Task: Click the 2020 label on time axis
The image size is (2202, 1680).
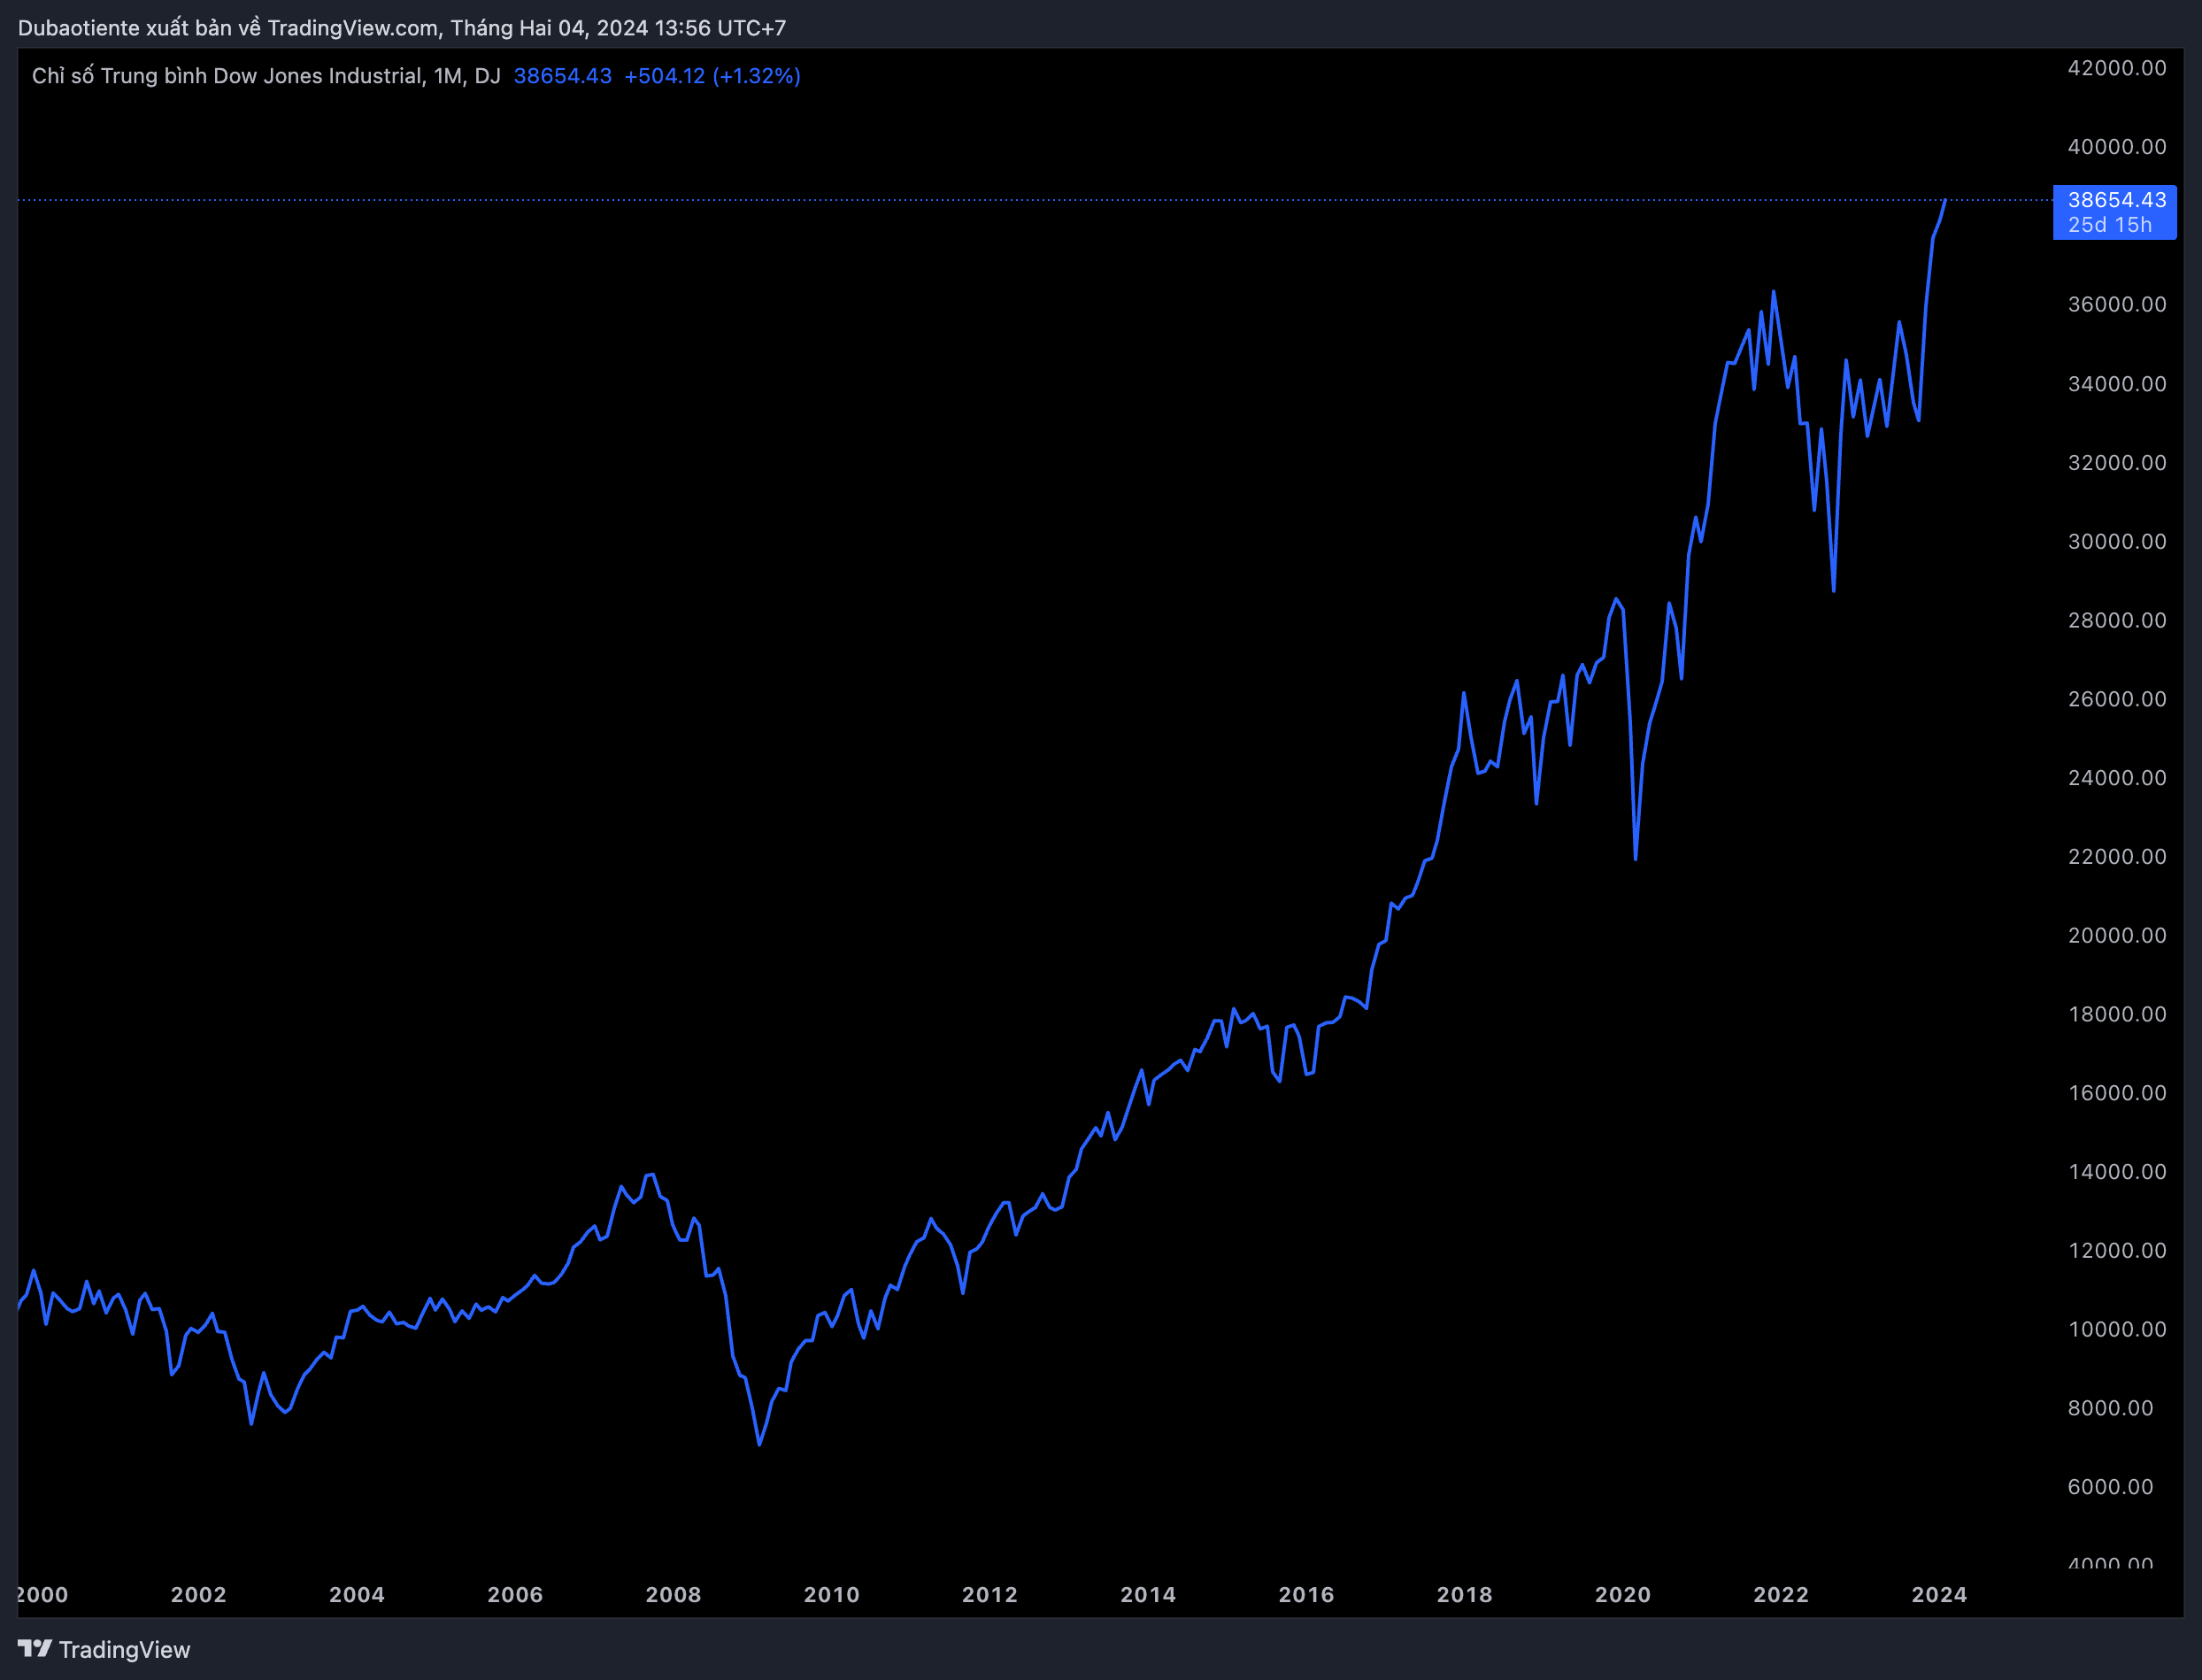Action: coord(1622,1595)
